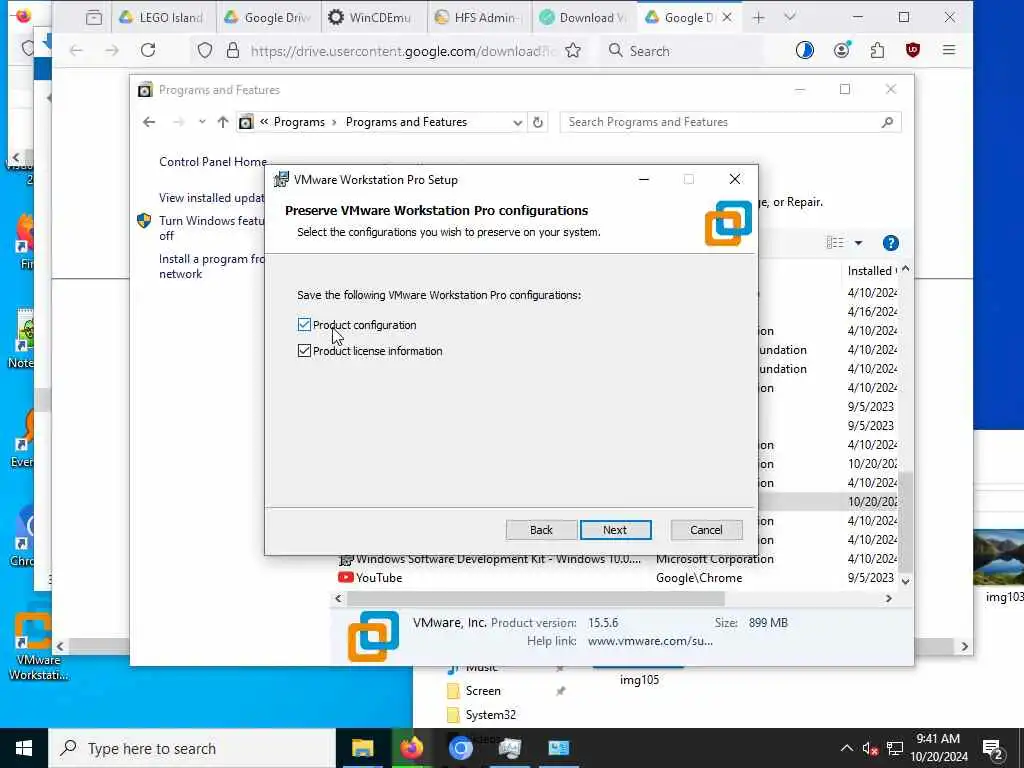This screenshot has width=1024, height=768.
Task: Expand the address bar history dropdown
Action: coord(517,122)
